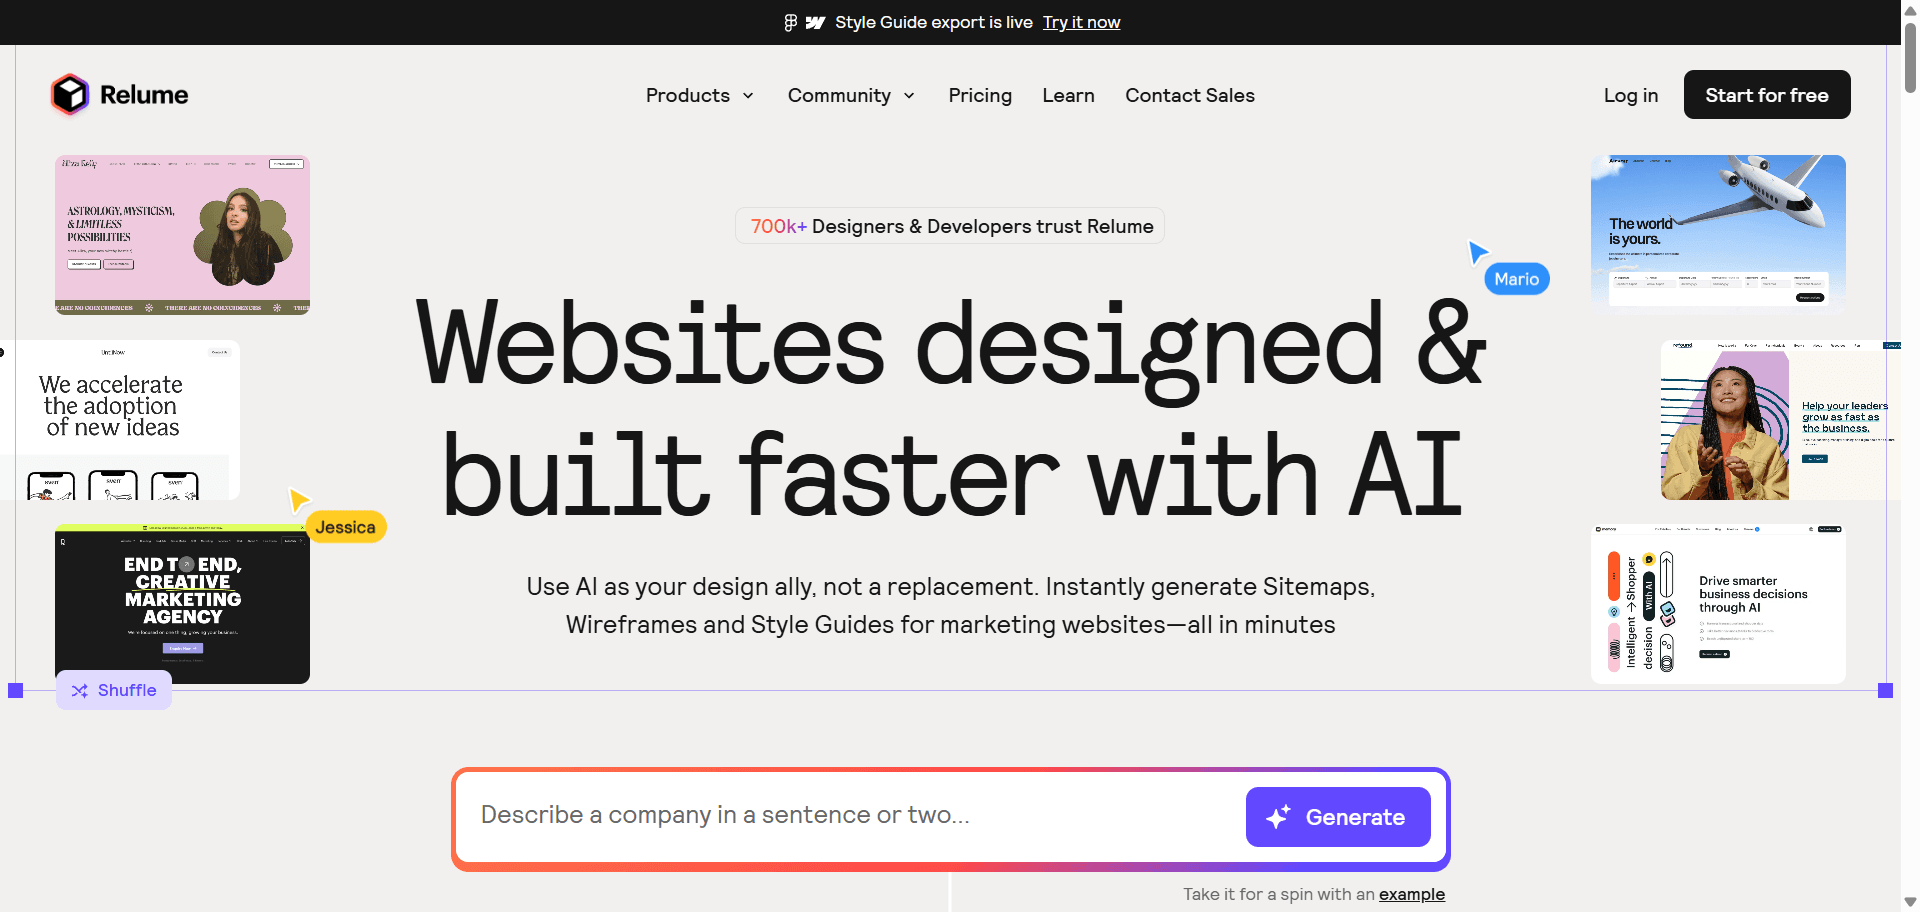Screen dimensions: 1920x912
Task: Click the Webflow icon in announcement bar
Action: 815,22
